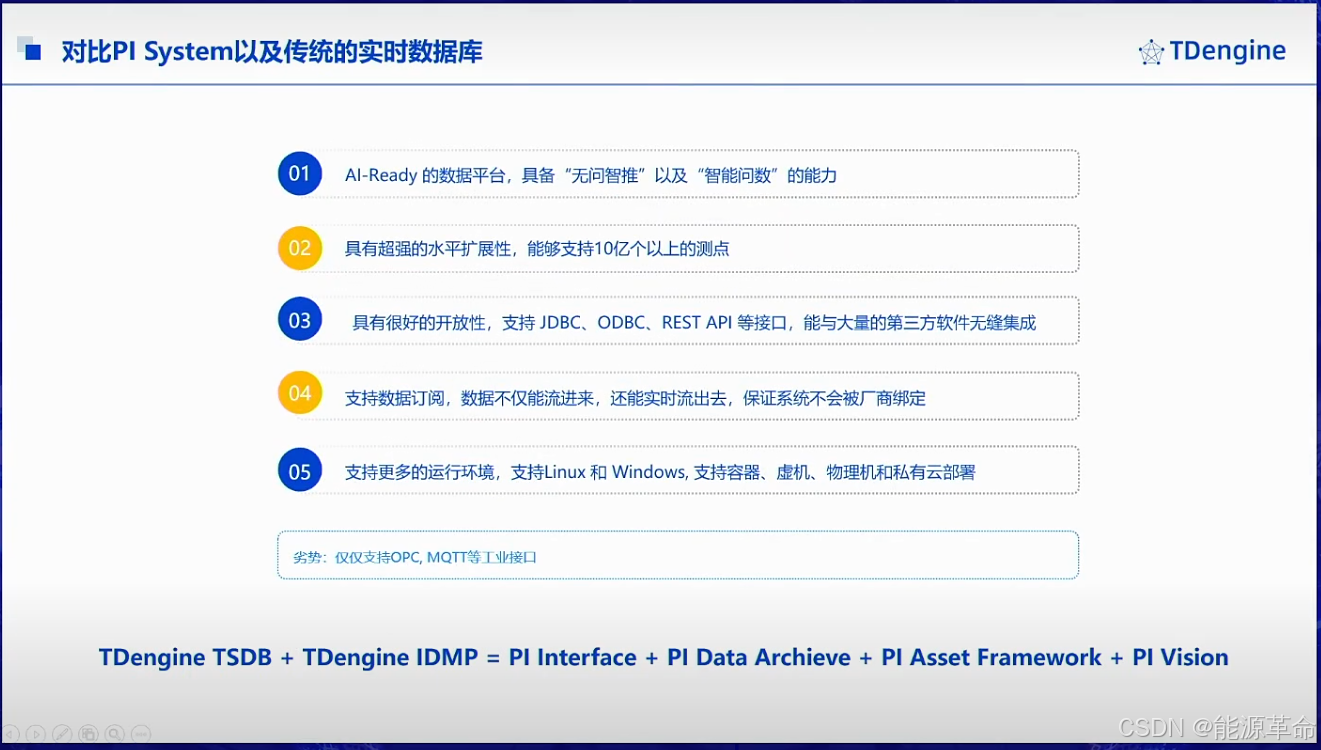
Task: Show all slides overview icon
Action: click(88, 734)
